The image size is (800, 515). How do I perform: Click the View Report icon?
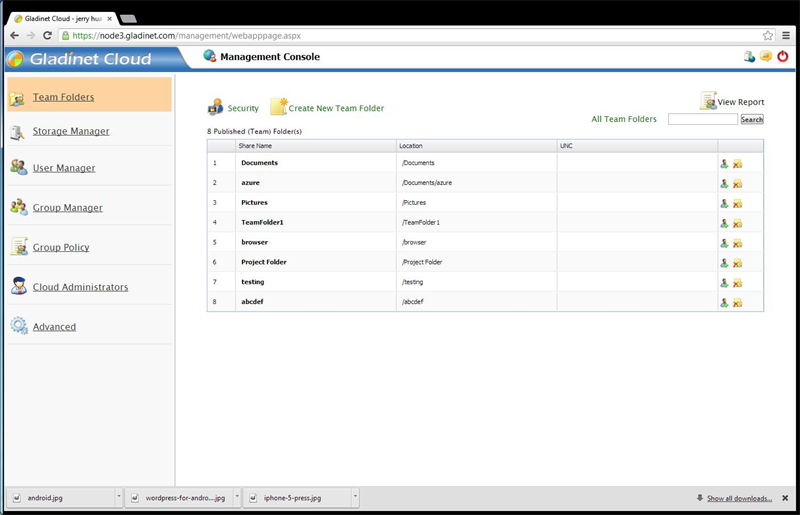708,101
